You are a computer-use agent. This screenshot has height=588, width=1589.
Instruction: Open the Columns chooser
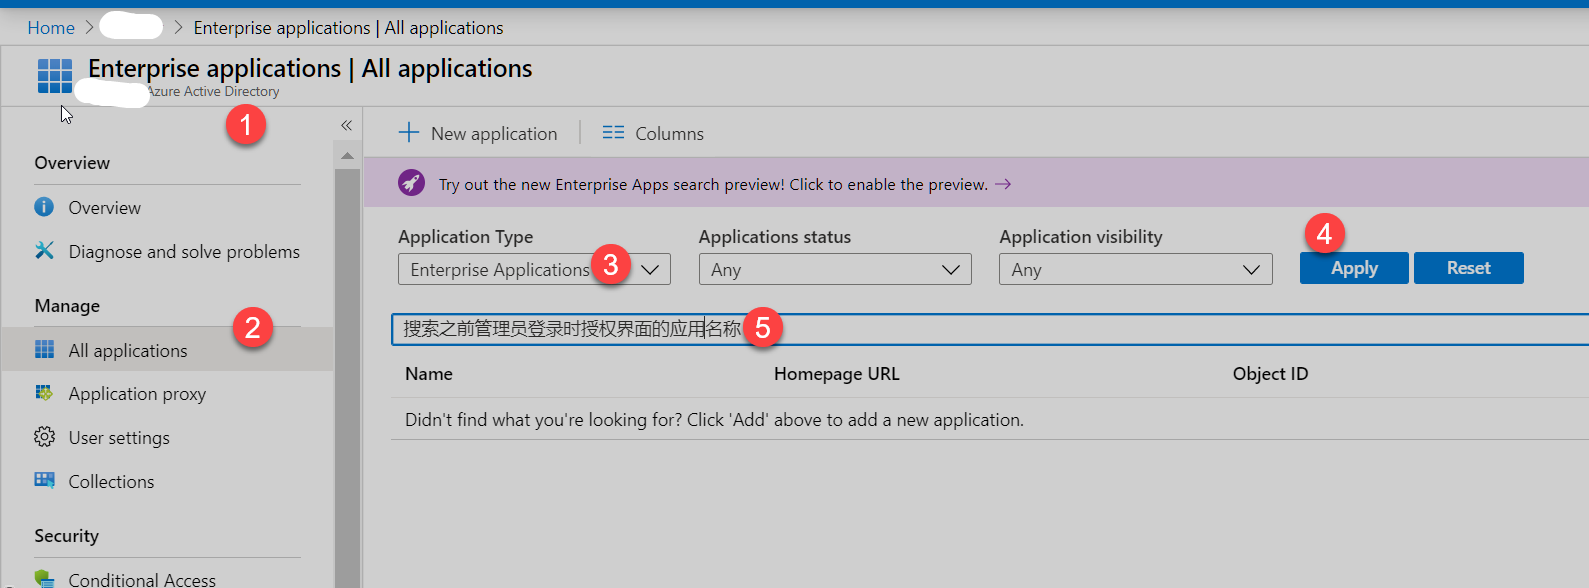click(653, 133)
